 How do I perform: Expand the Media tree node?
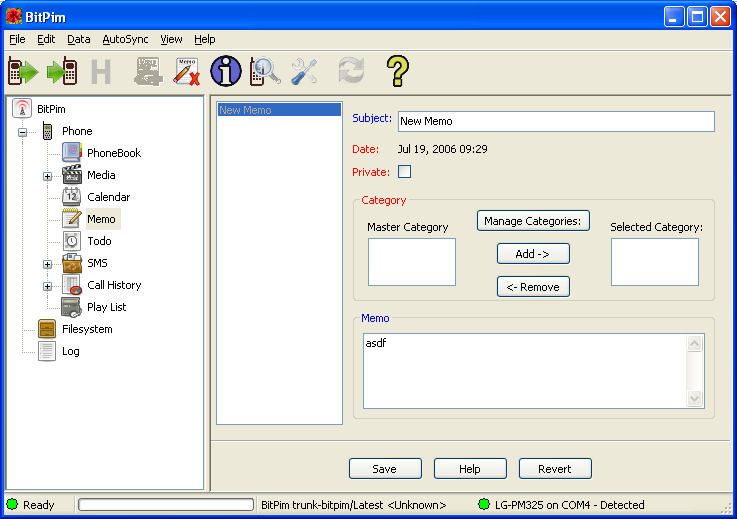[x=47, y=176]
